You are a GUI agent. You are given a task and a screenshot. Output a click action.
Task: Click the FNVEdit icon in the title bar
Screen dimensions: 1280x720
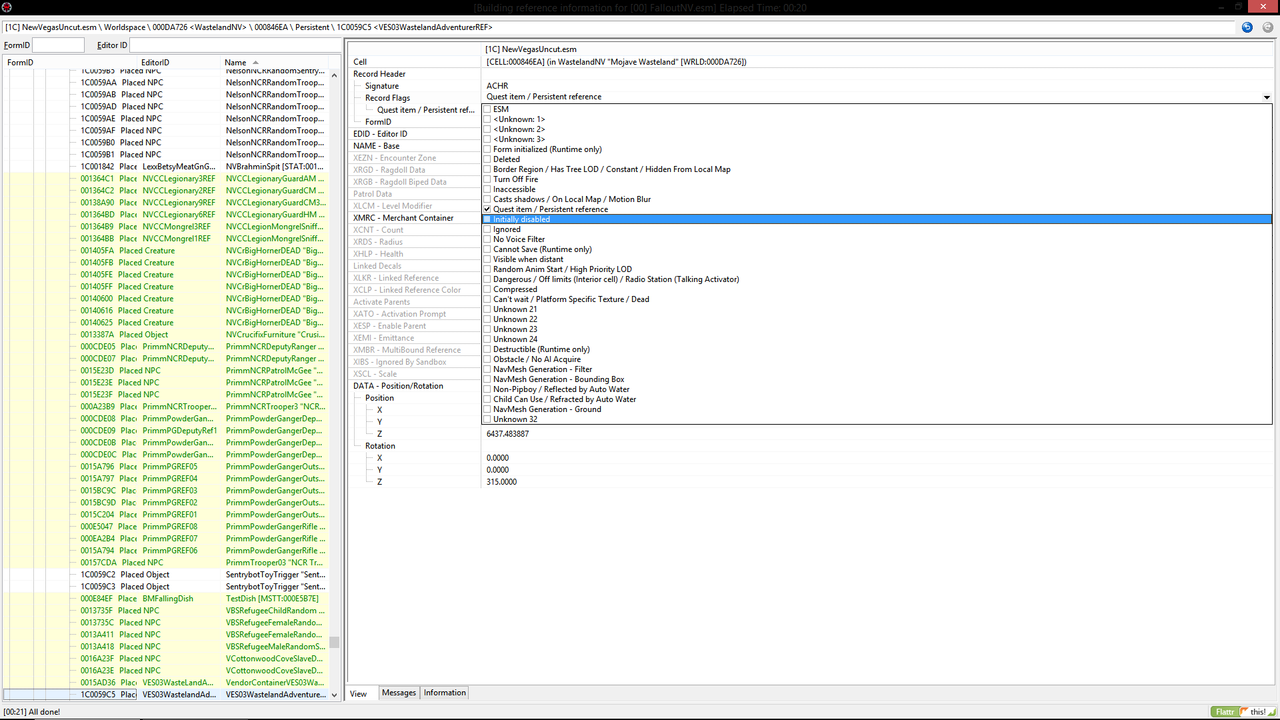coord(8,8)
